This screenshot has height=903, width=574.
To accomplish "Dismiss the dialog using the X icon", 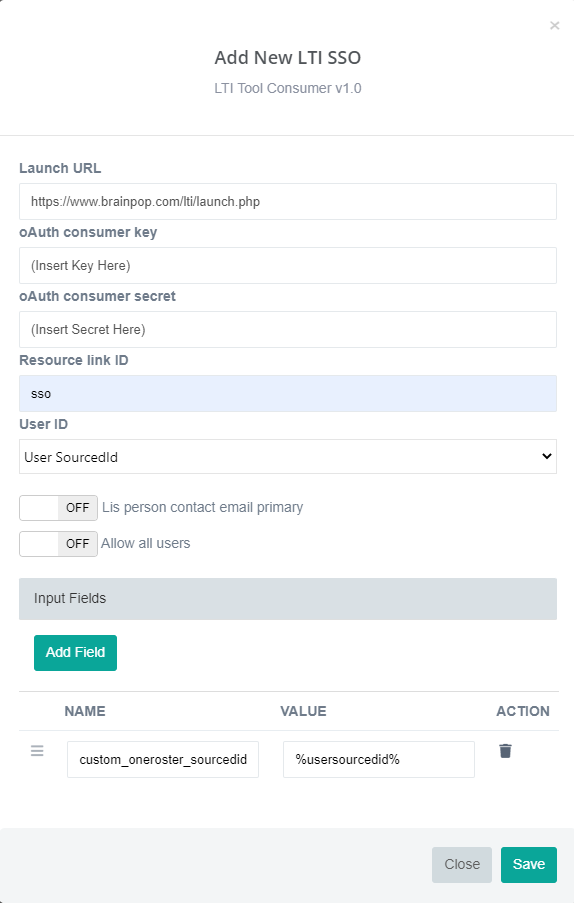I will [554, 25].
